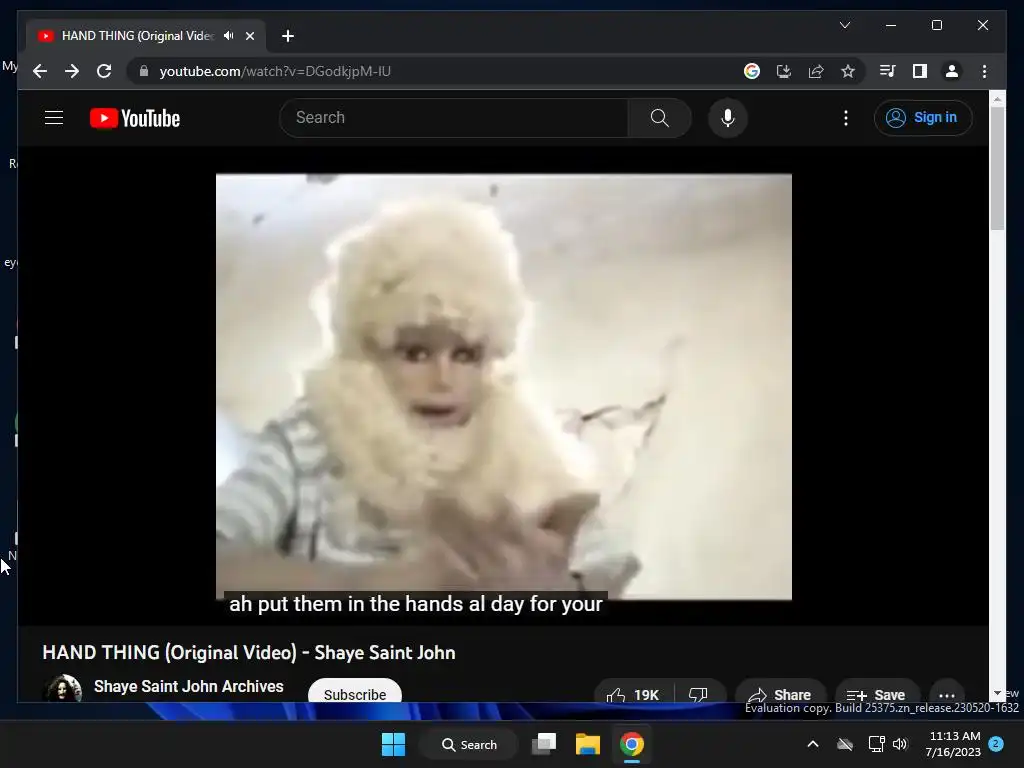Image resolution: width=1024 pixels, height=768 pixels.
Task: Open Chrome profile avatar
Action: coord(952,71)
